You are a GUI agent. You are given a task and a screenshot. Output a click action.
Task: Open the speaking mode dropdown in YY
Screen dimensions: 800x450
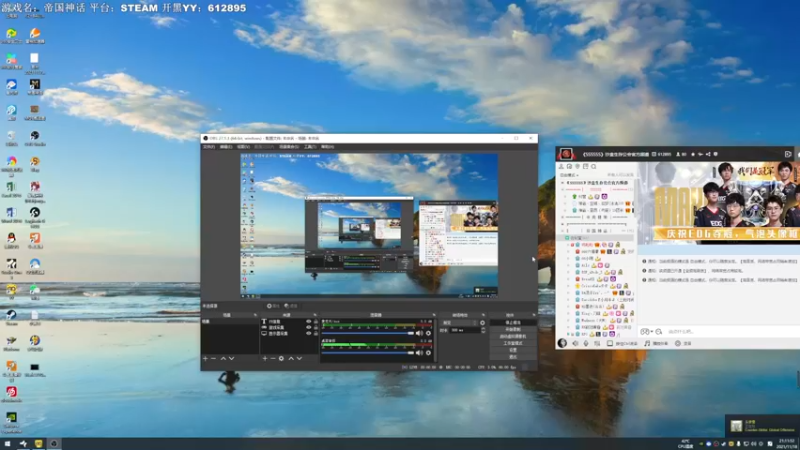(x=570, y=175)
